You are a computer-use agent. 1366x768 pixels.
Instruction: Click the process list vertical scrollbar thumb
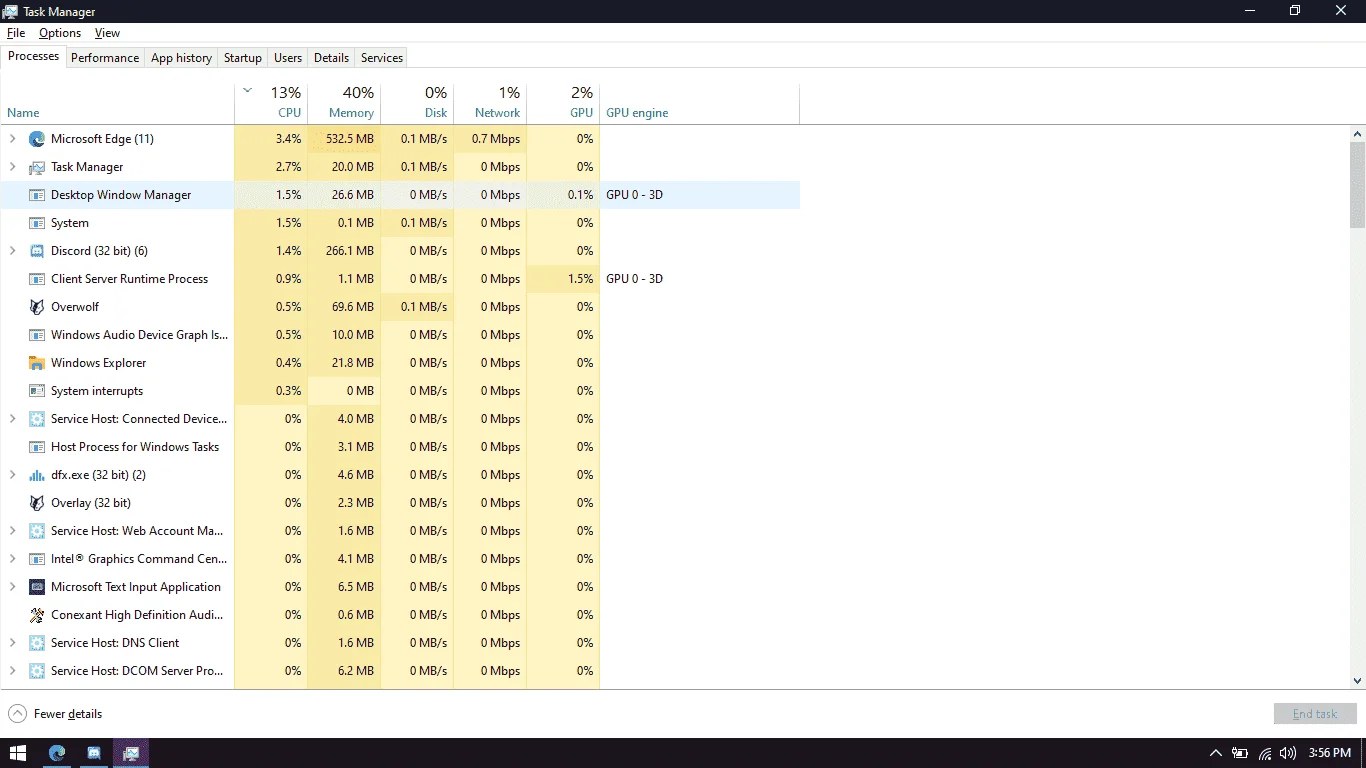click(1358, 185)
